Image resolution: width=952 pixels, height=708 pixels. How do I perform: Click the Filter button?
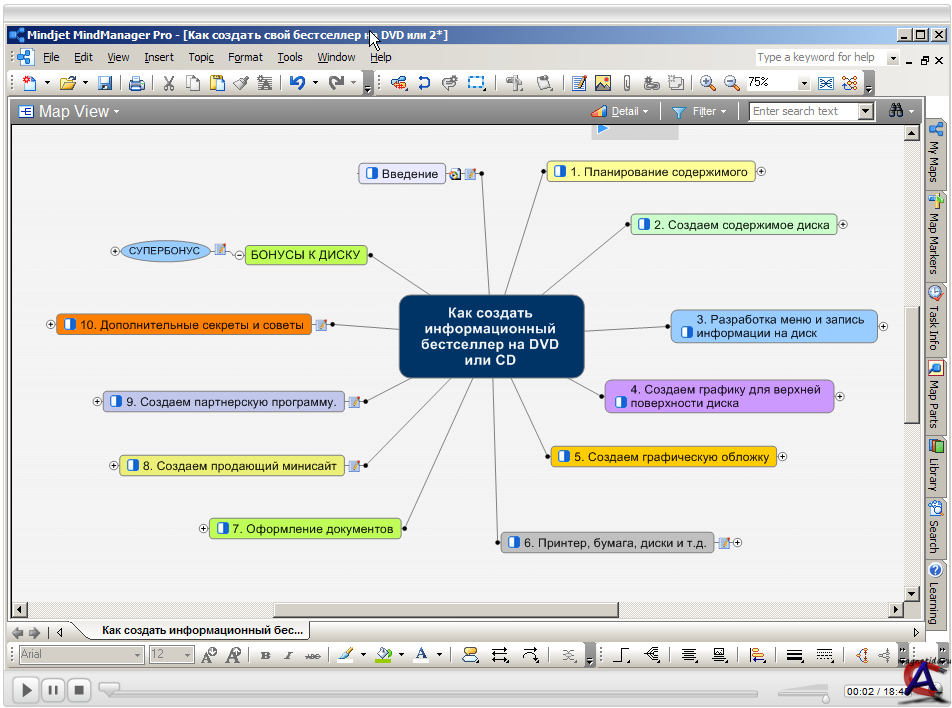click(699, 112)
